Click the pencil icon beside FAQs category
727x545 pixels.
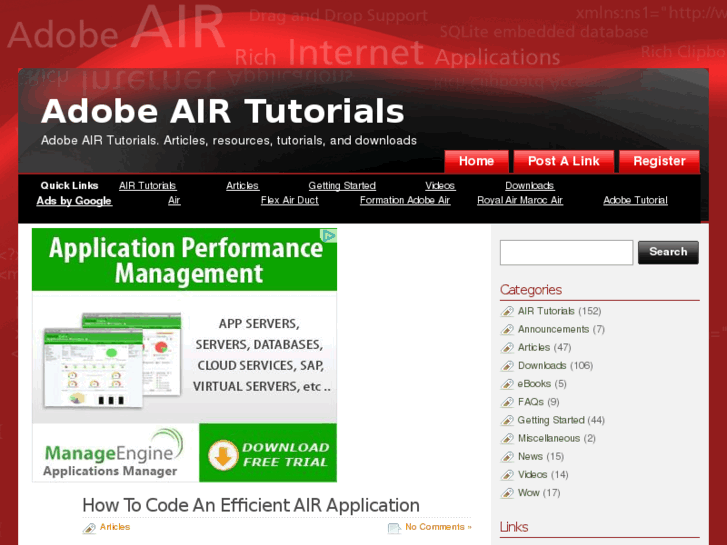tap(507, 402)
